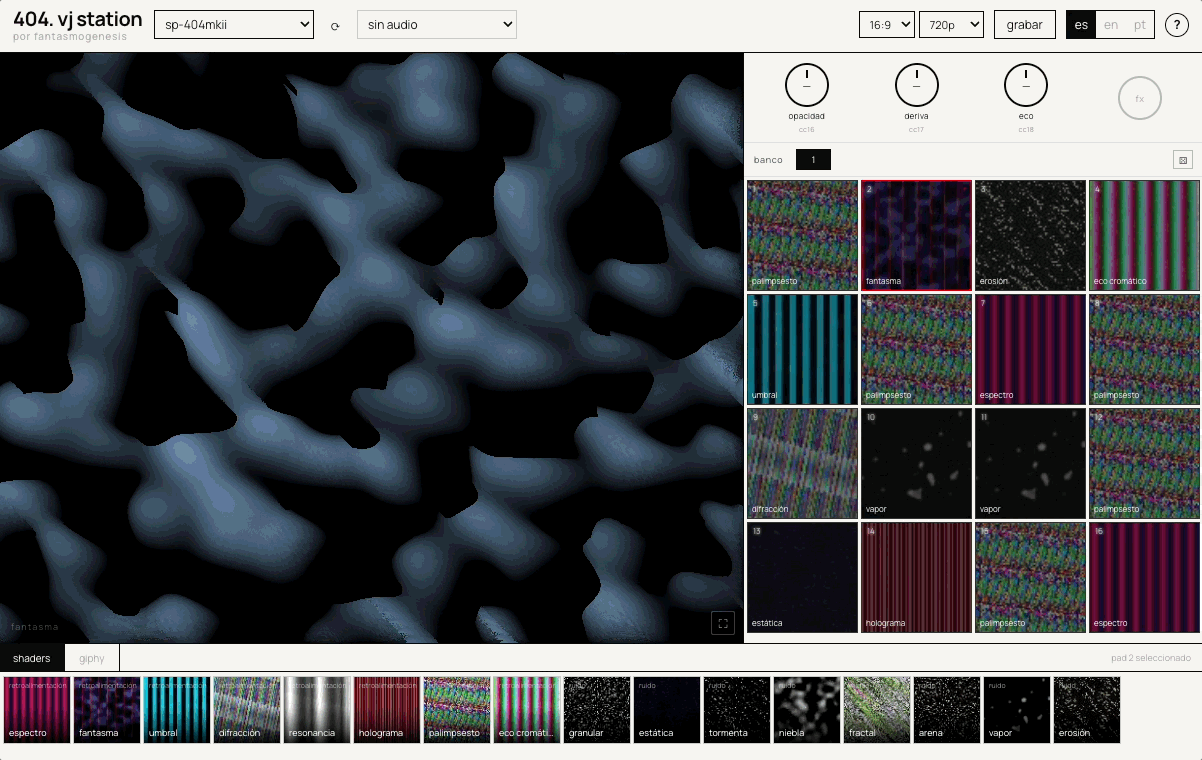Pick the resonancia shader in bottom strip

[316, 710]
